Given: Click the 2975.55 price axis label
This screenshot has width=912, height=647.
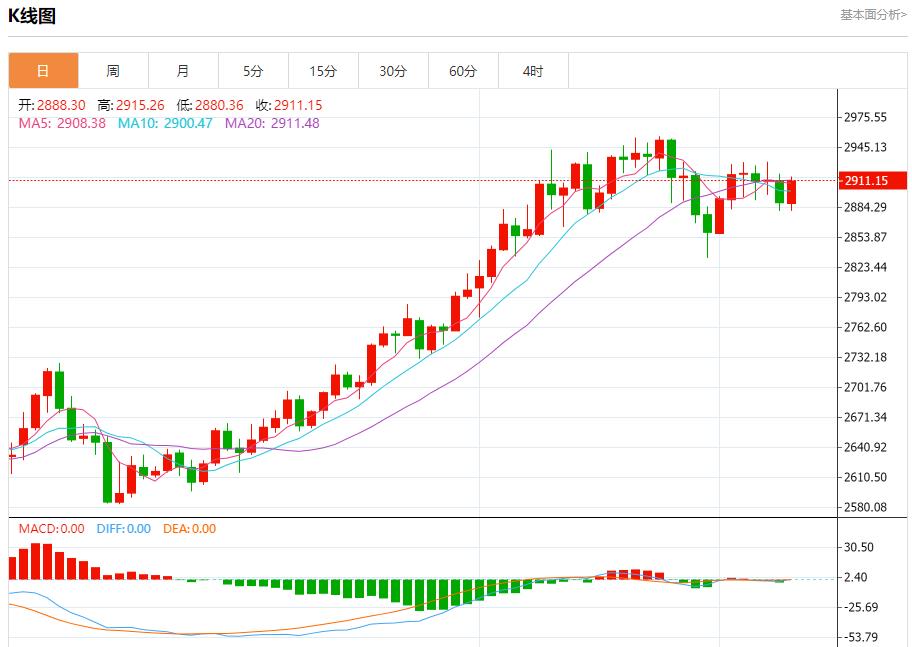Looking at the screenshot, I should (x=866, y=117).
